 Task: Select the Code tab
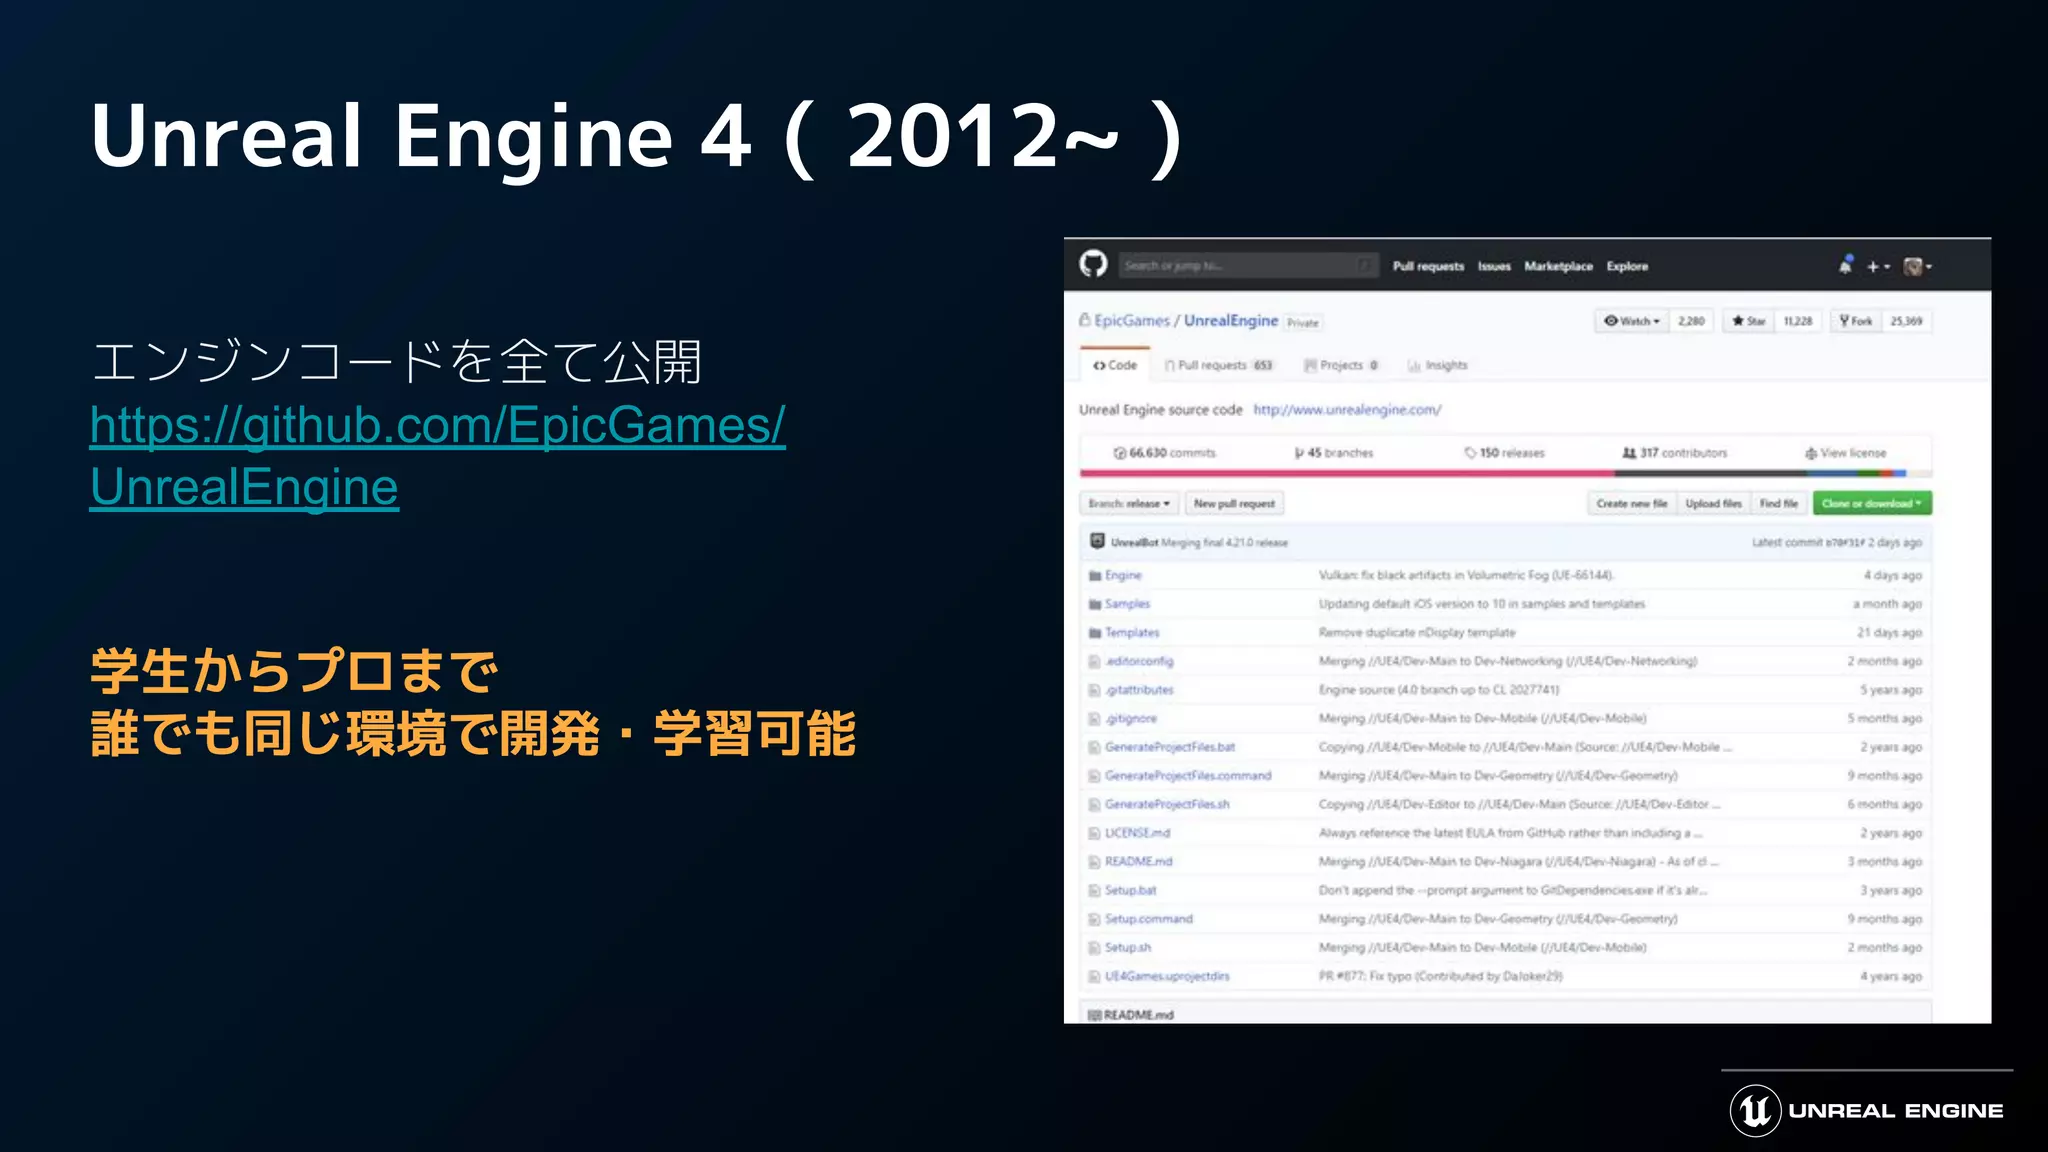click(1115, 365)
